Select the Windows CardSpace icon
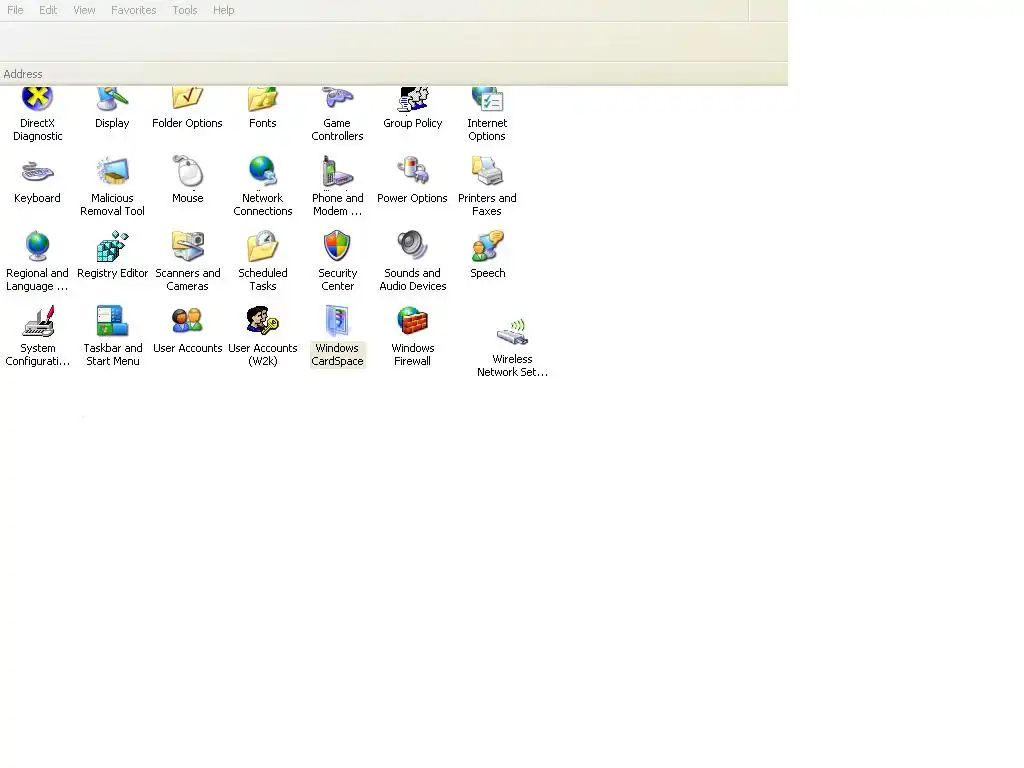This screenshot has width=1024, height=768. pos(337,322)
